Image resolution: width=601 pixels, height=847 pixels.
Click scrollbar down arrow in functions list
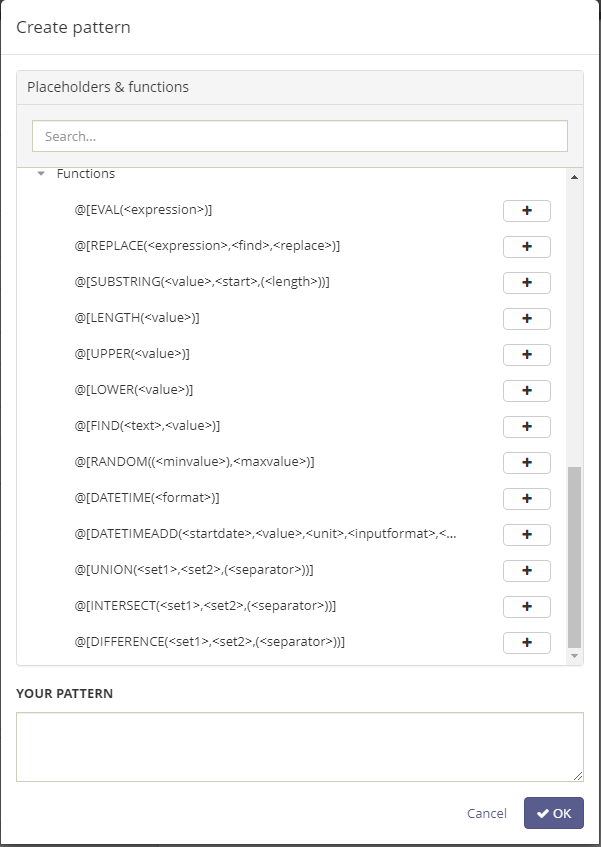click(575, 656)
